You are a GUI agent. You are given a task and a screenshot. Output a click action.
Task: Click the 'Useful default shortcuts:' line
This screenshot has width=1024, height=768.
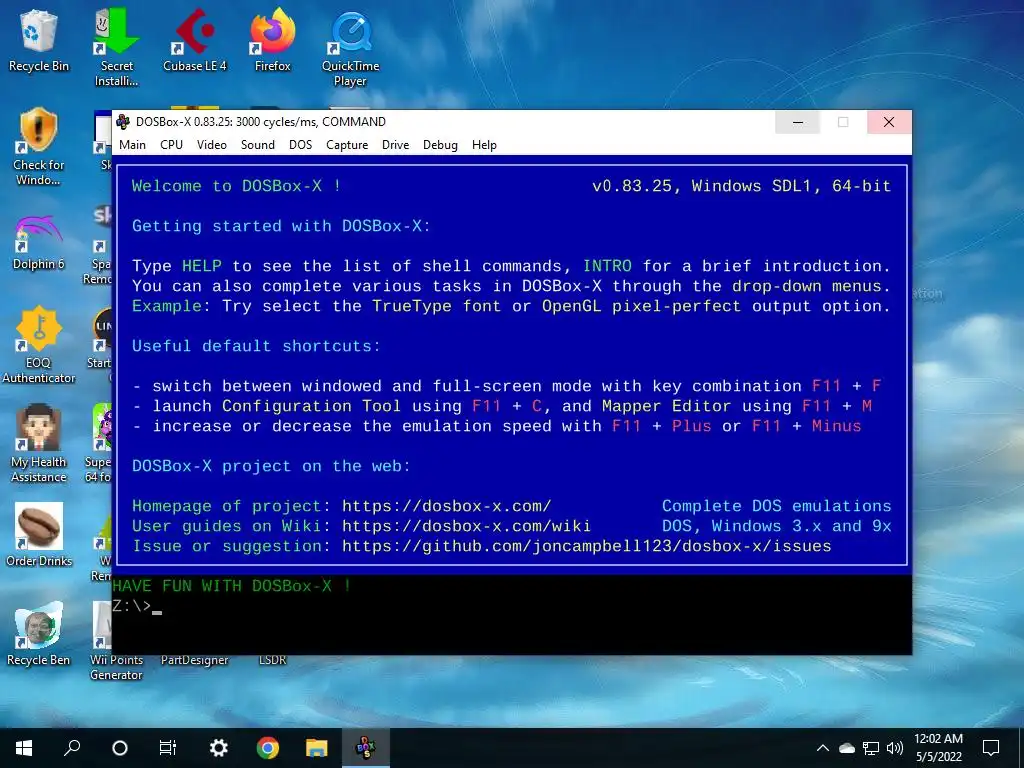(256, 346)
